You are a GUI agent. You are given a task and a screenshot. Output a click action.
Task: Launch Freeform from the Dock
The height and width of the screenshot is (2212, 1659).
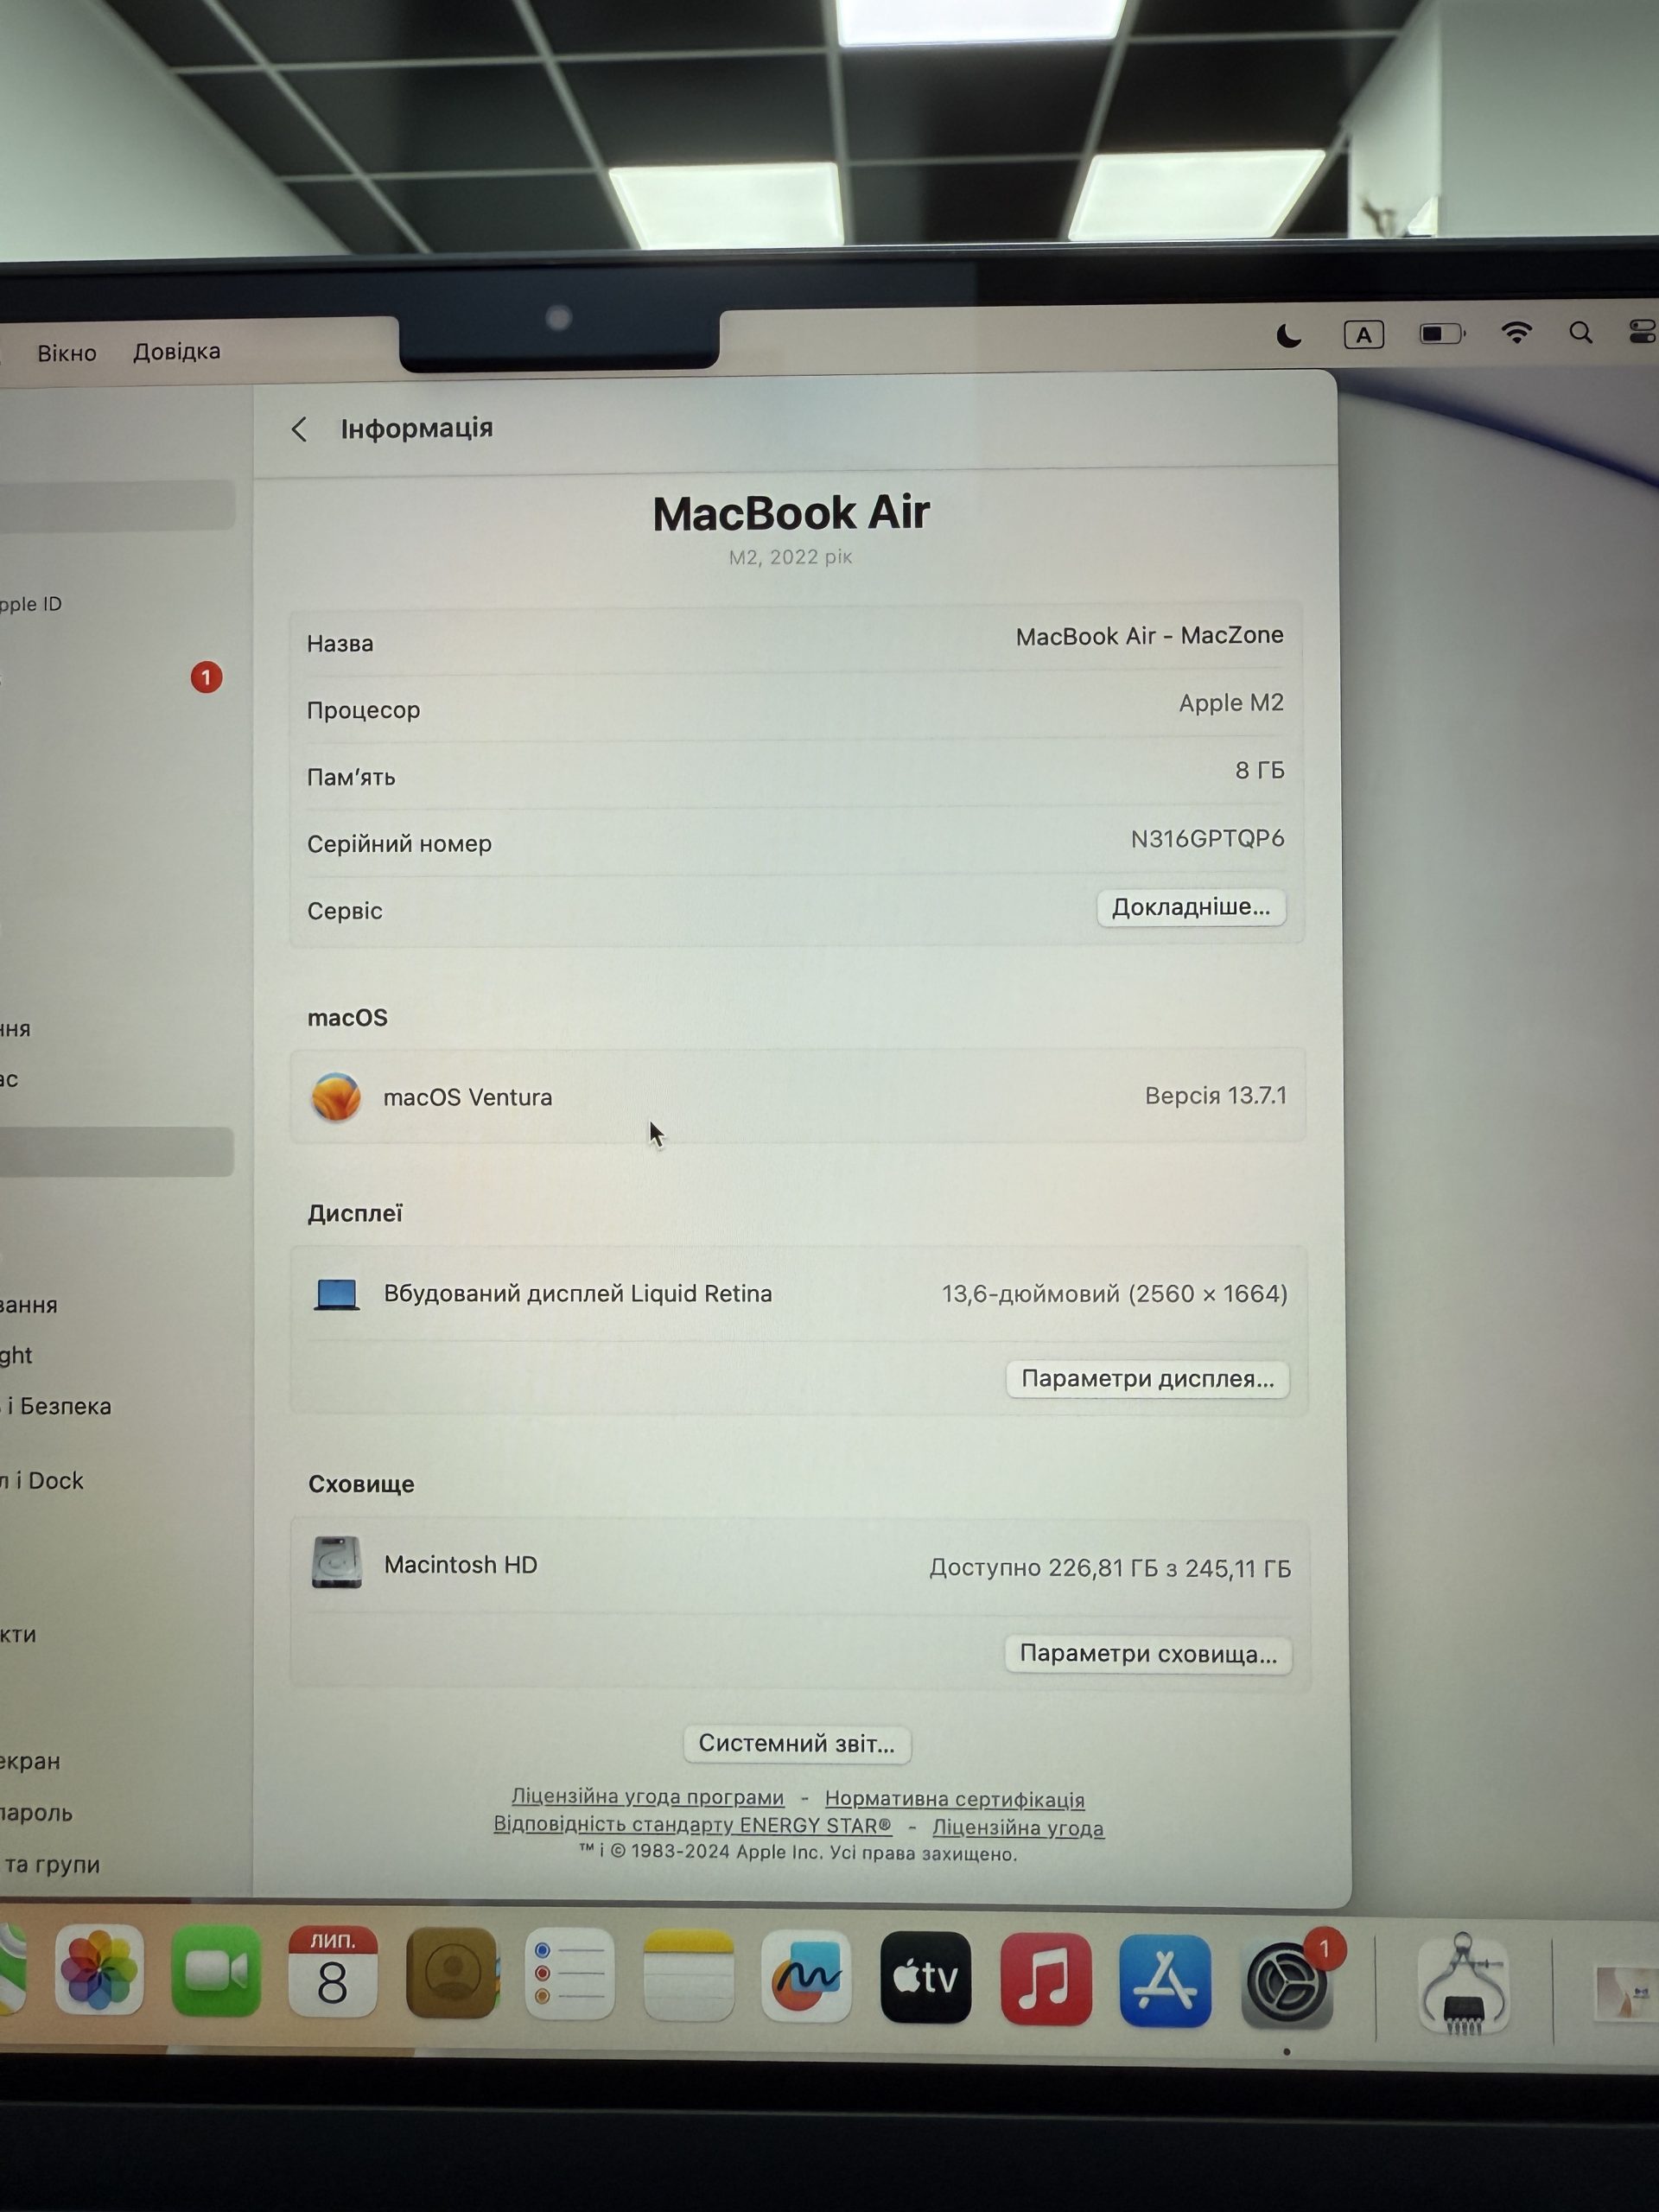(x=806, y=1976)
